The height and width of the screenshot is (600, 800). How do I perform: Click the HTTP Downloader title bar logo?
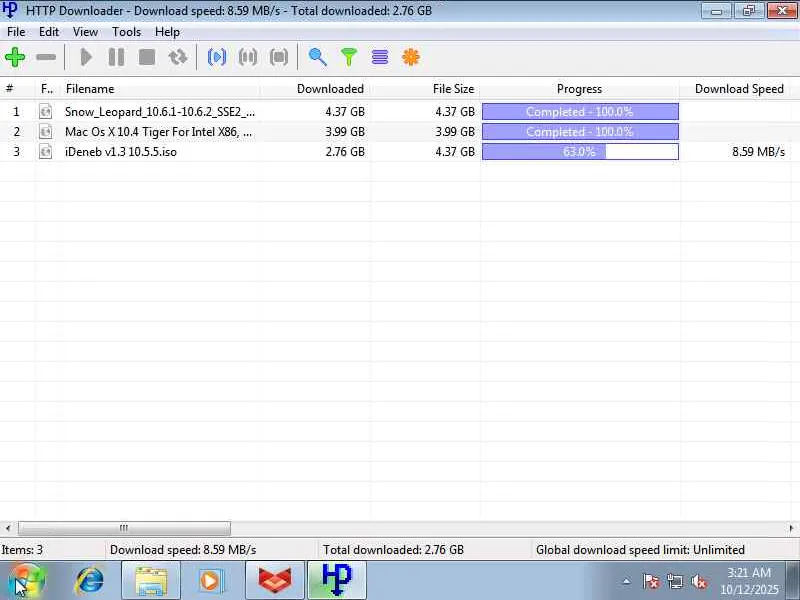(10, 10)
